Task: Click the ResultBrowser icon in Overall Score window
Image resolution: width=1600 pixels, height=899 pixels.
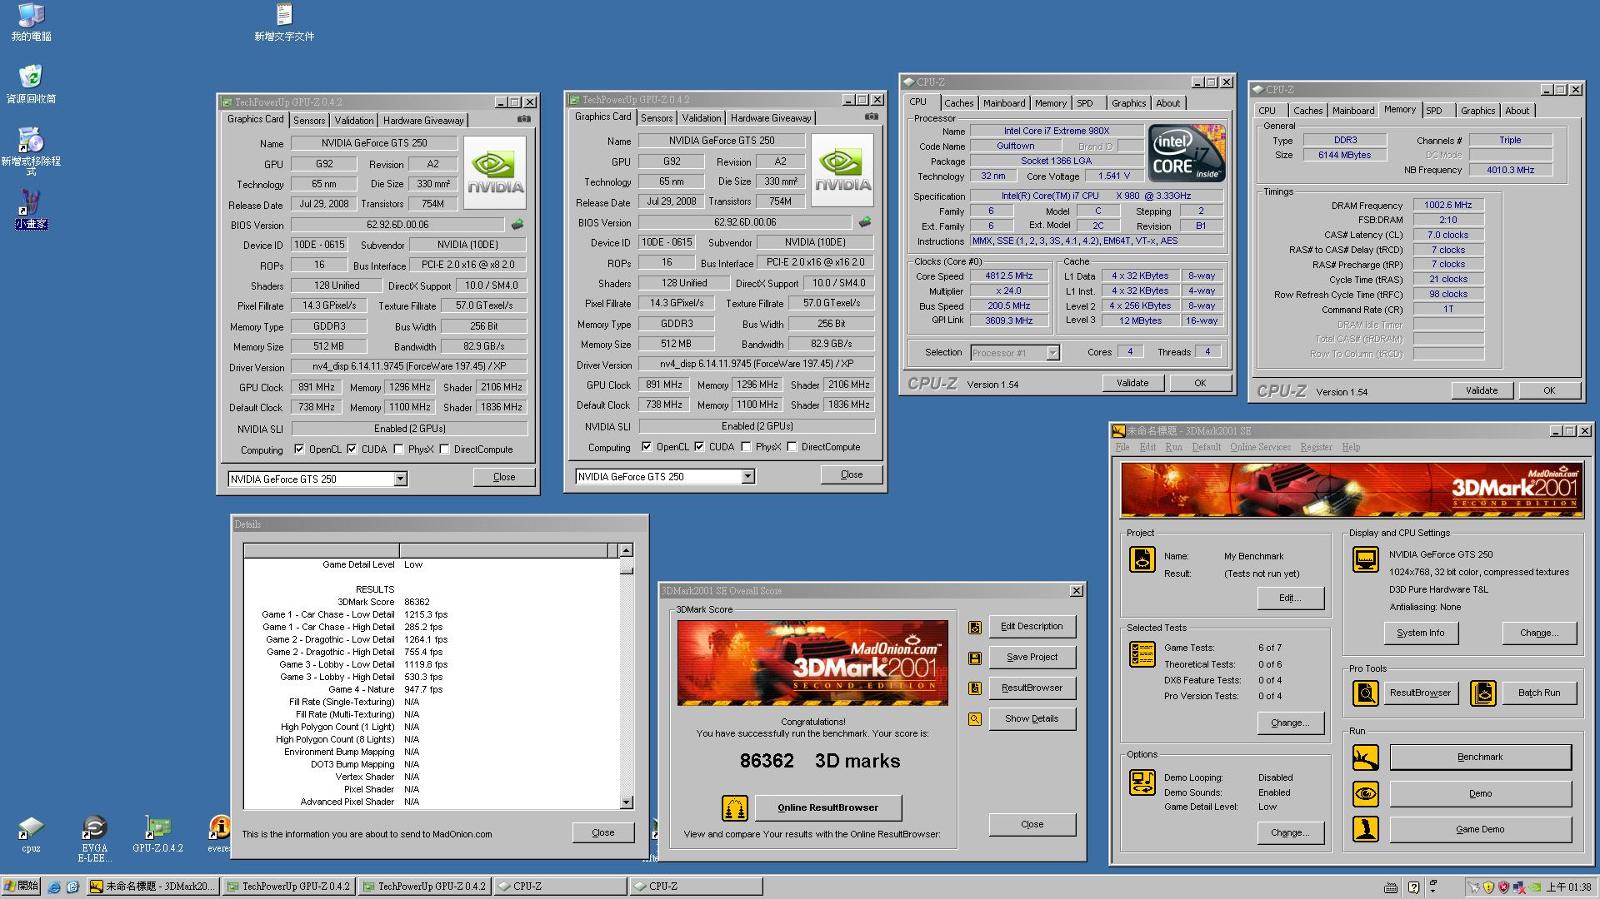Action: (x=974, y=688)
